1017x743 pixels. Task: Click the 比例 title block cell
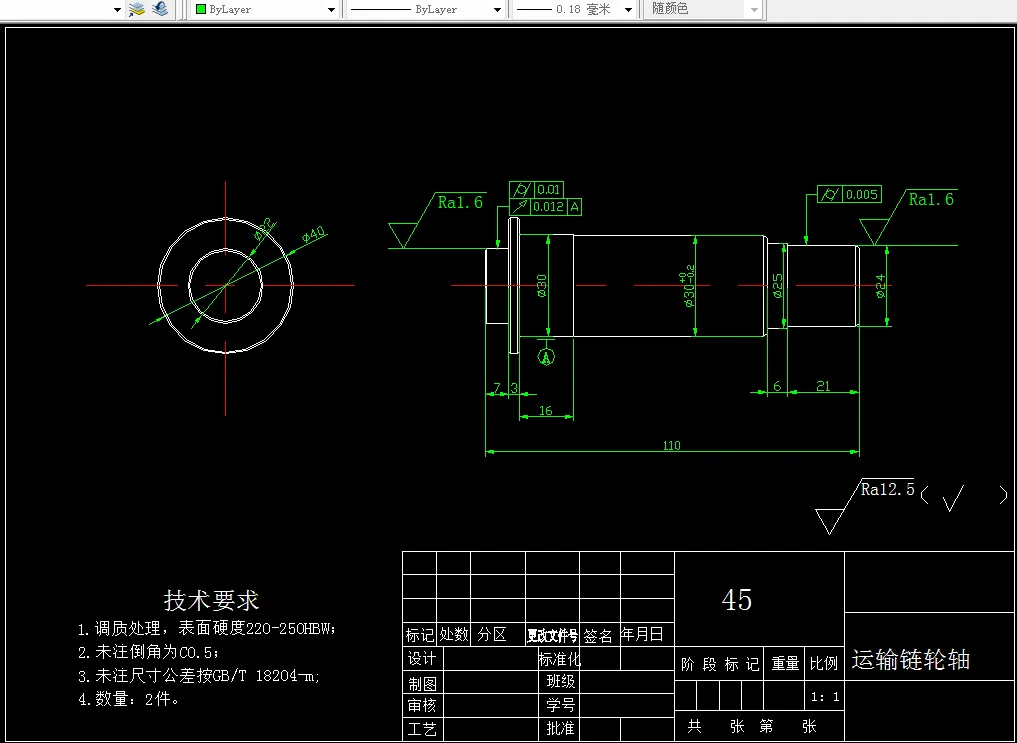click(824, 663)
